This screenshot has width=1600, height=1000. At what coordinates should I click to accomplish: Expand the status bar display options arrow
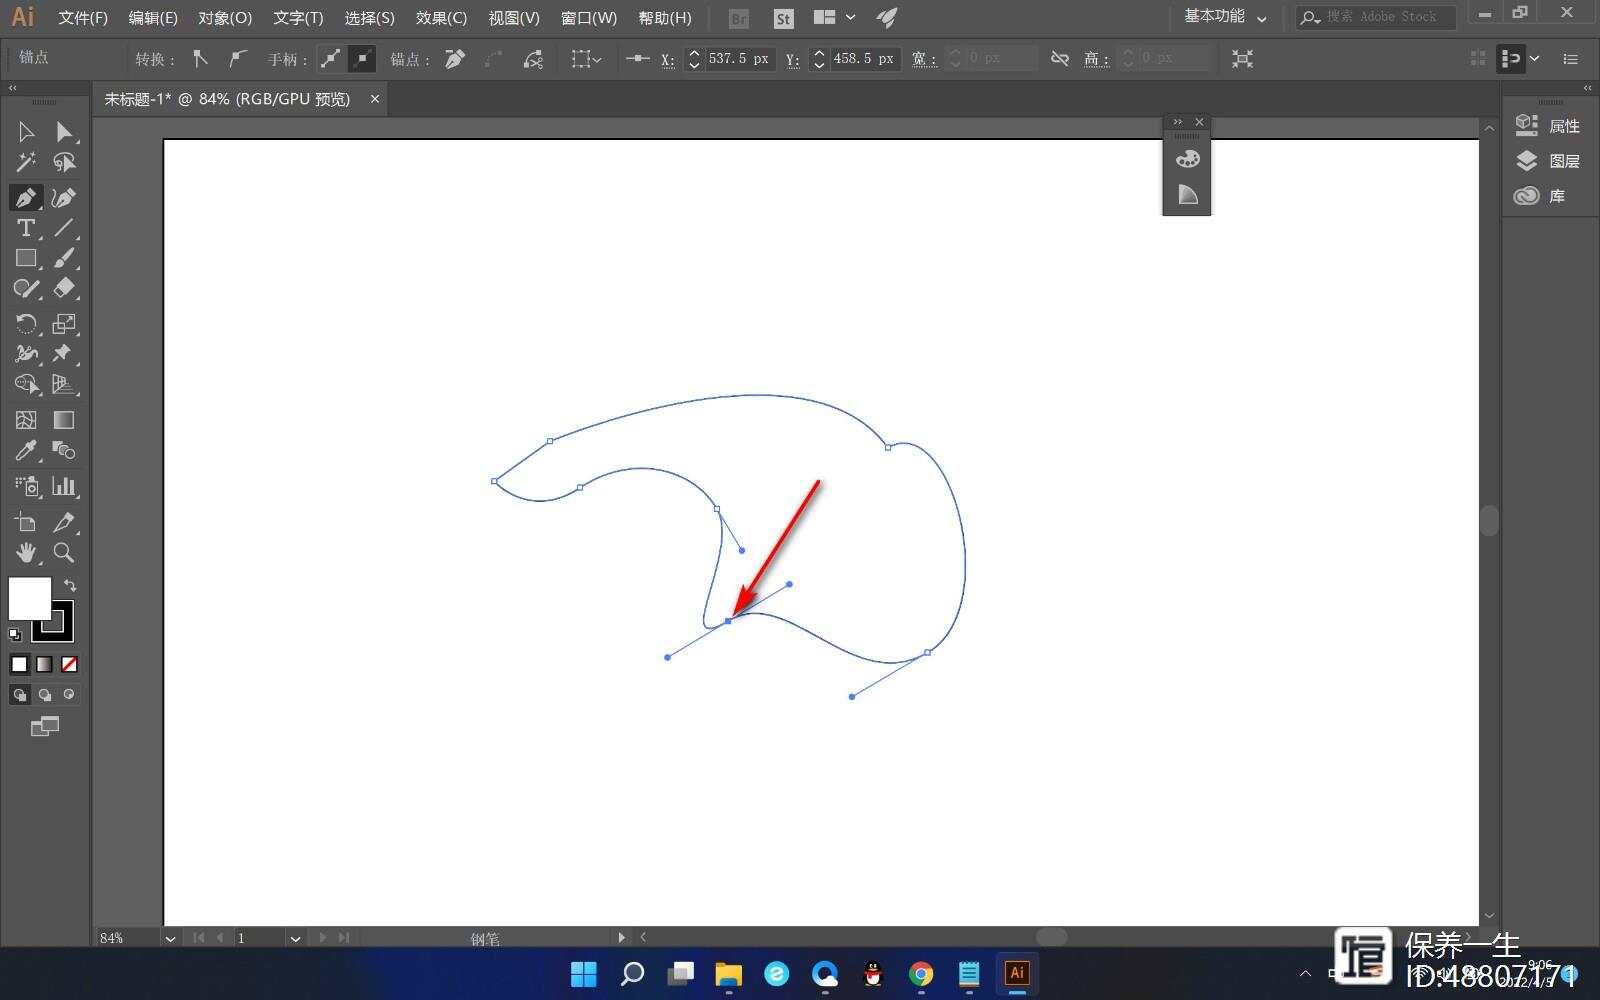(x=621, y=938)
